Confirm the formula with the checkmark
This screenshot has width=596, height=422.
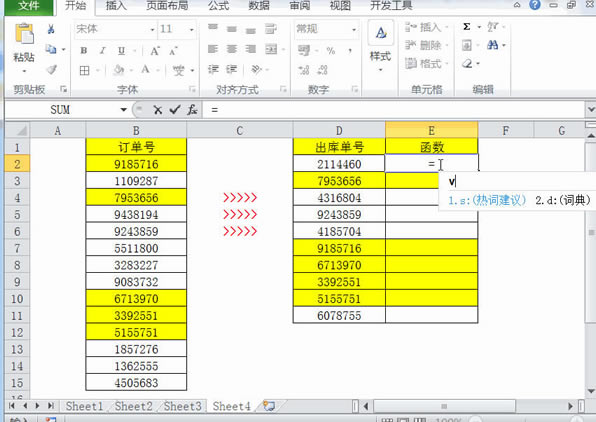[175, 110]
